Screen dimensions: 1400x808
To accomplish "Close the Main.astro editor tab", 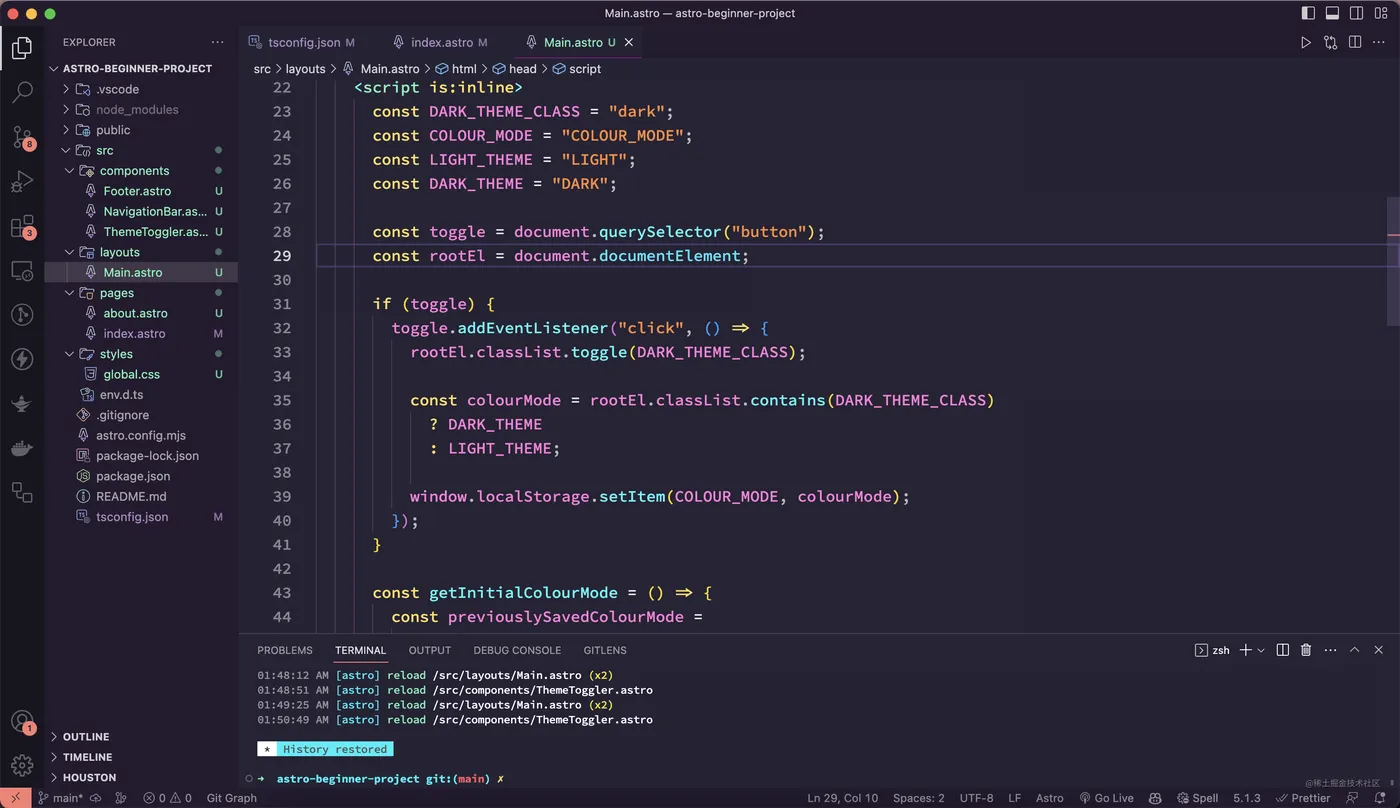I will click(x=629, y=42).
